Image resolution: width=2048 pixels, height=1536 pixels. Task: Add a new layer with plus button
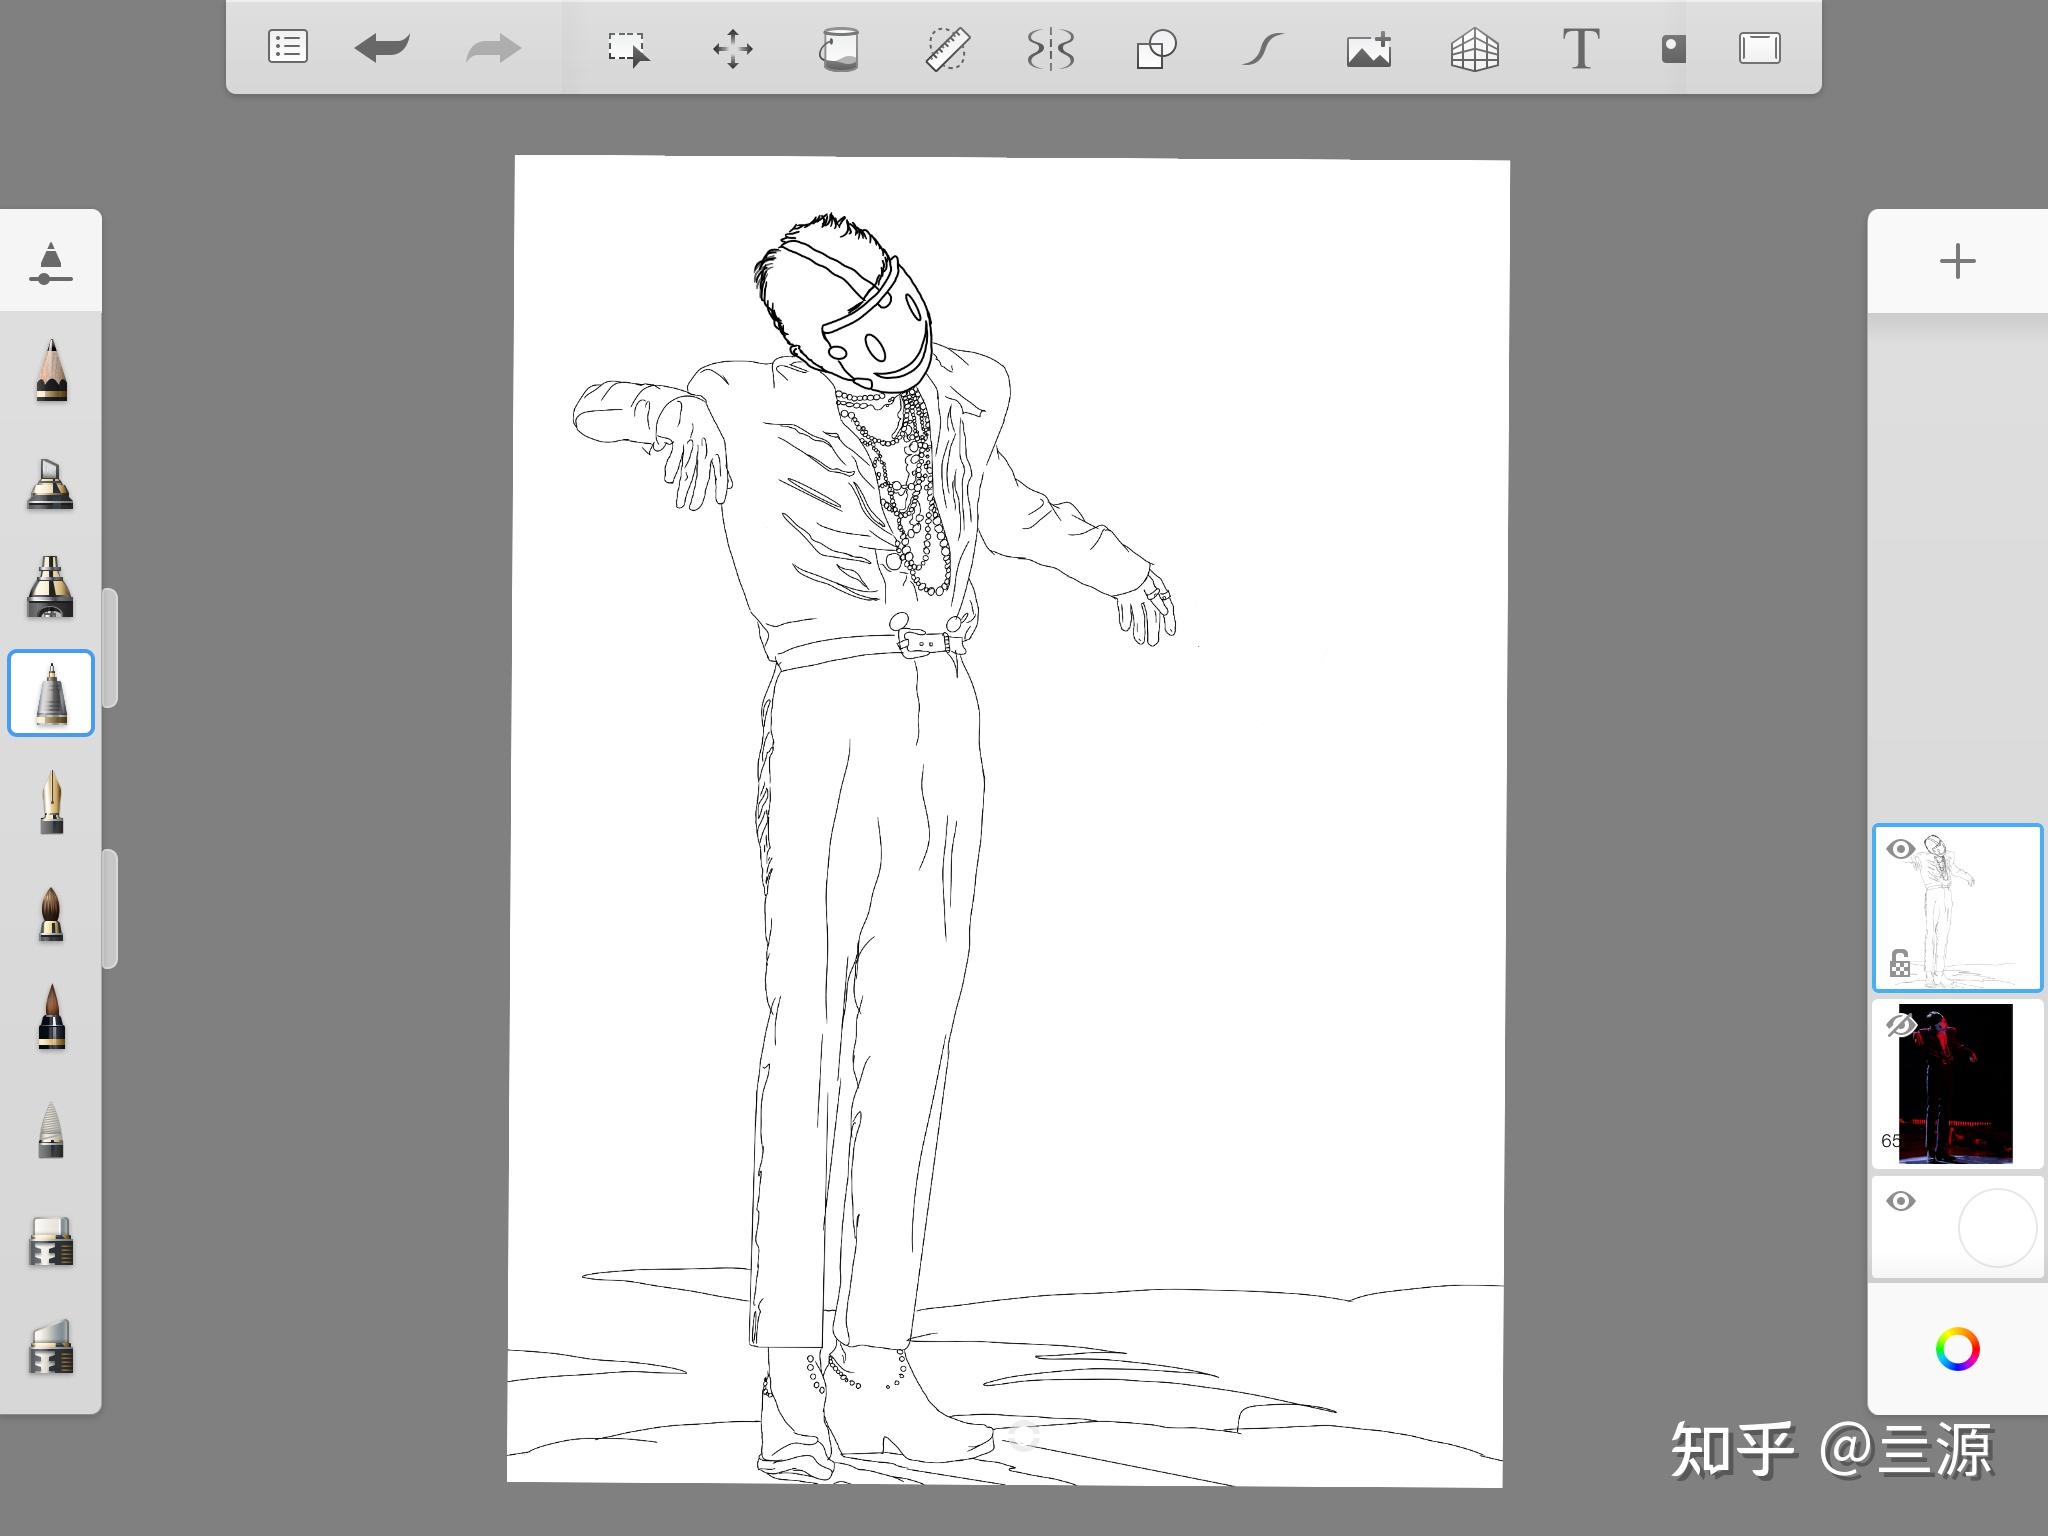click(x=1957, y=262)
